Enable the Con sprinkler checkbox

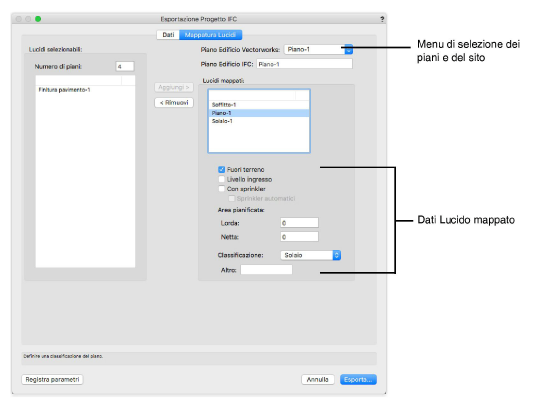click(x=221, y=189)
